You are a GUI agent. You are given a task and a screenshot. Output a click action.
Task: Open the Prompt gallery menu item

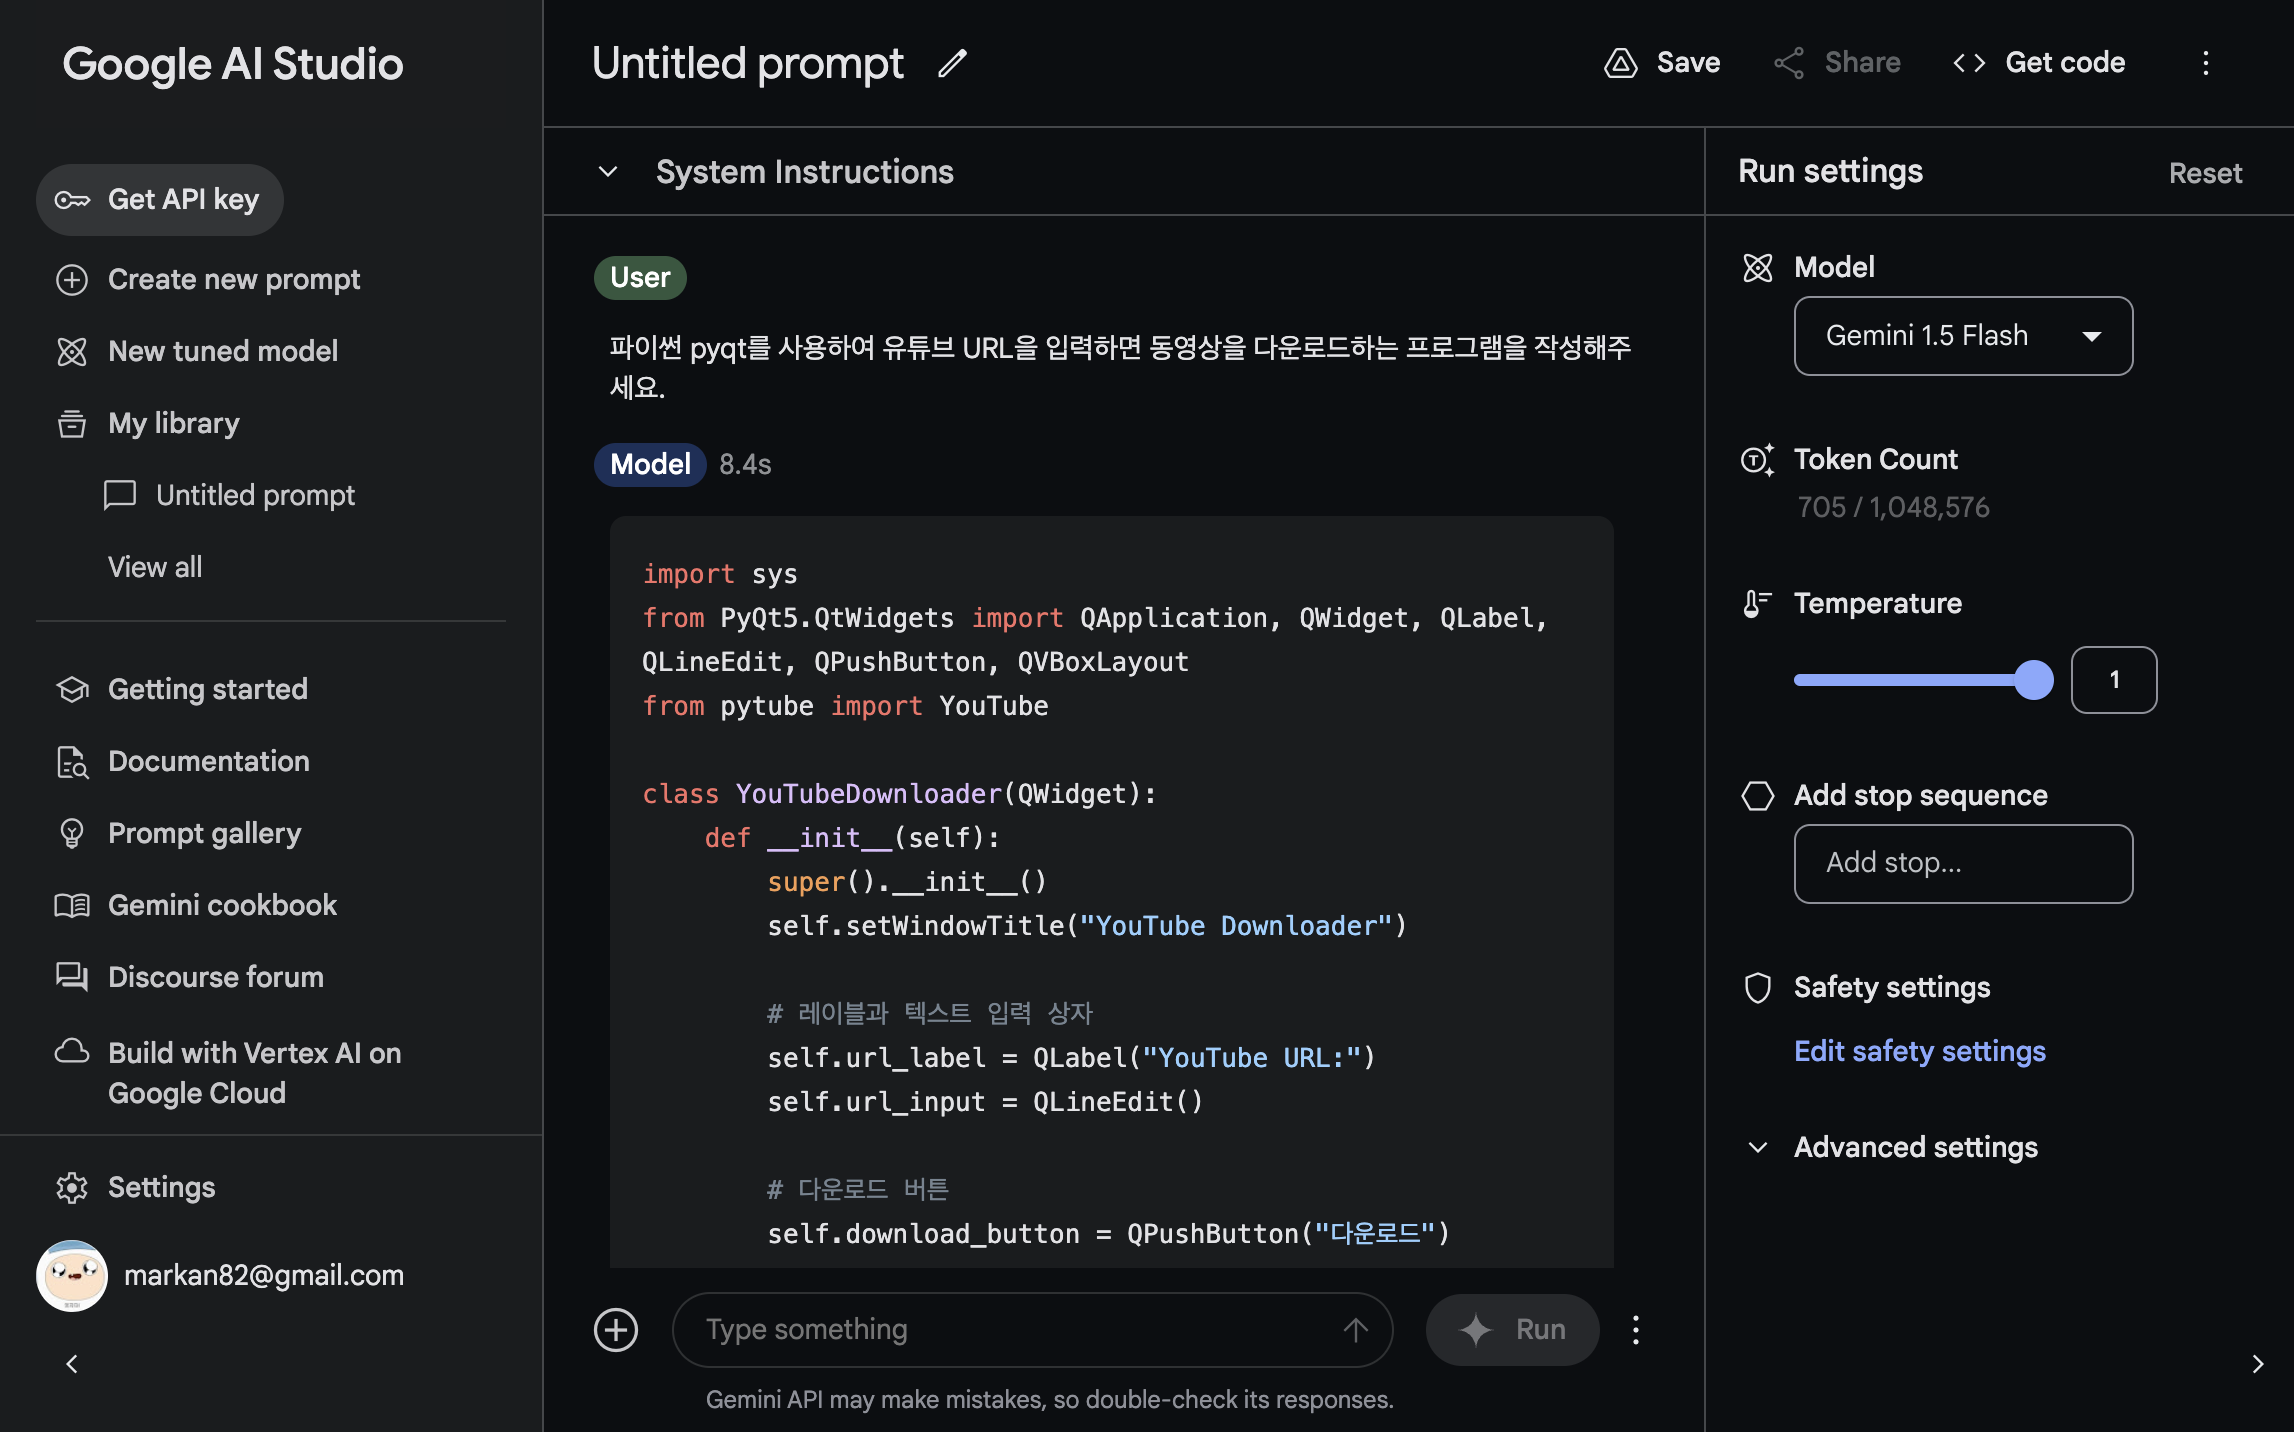204,833
